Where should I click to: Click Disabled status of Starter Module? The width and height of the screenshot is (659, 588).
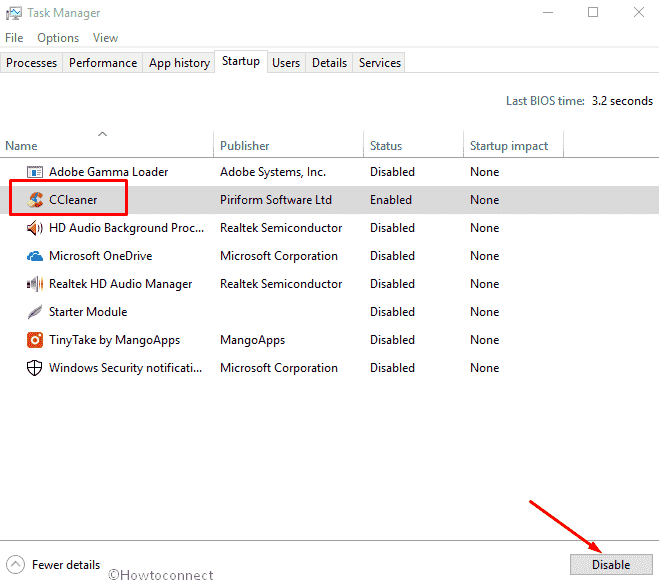392,312
